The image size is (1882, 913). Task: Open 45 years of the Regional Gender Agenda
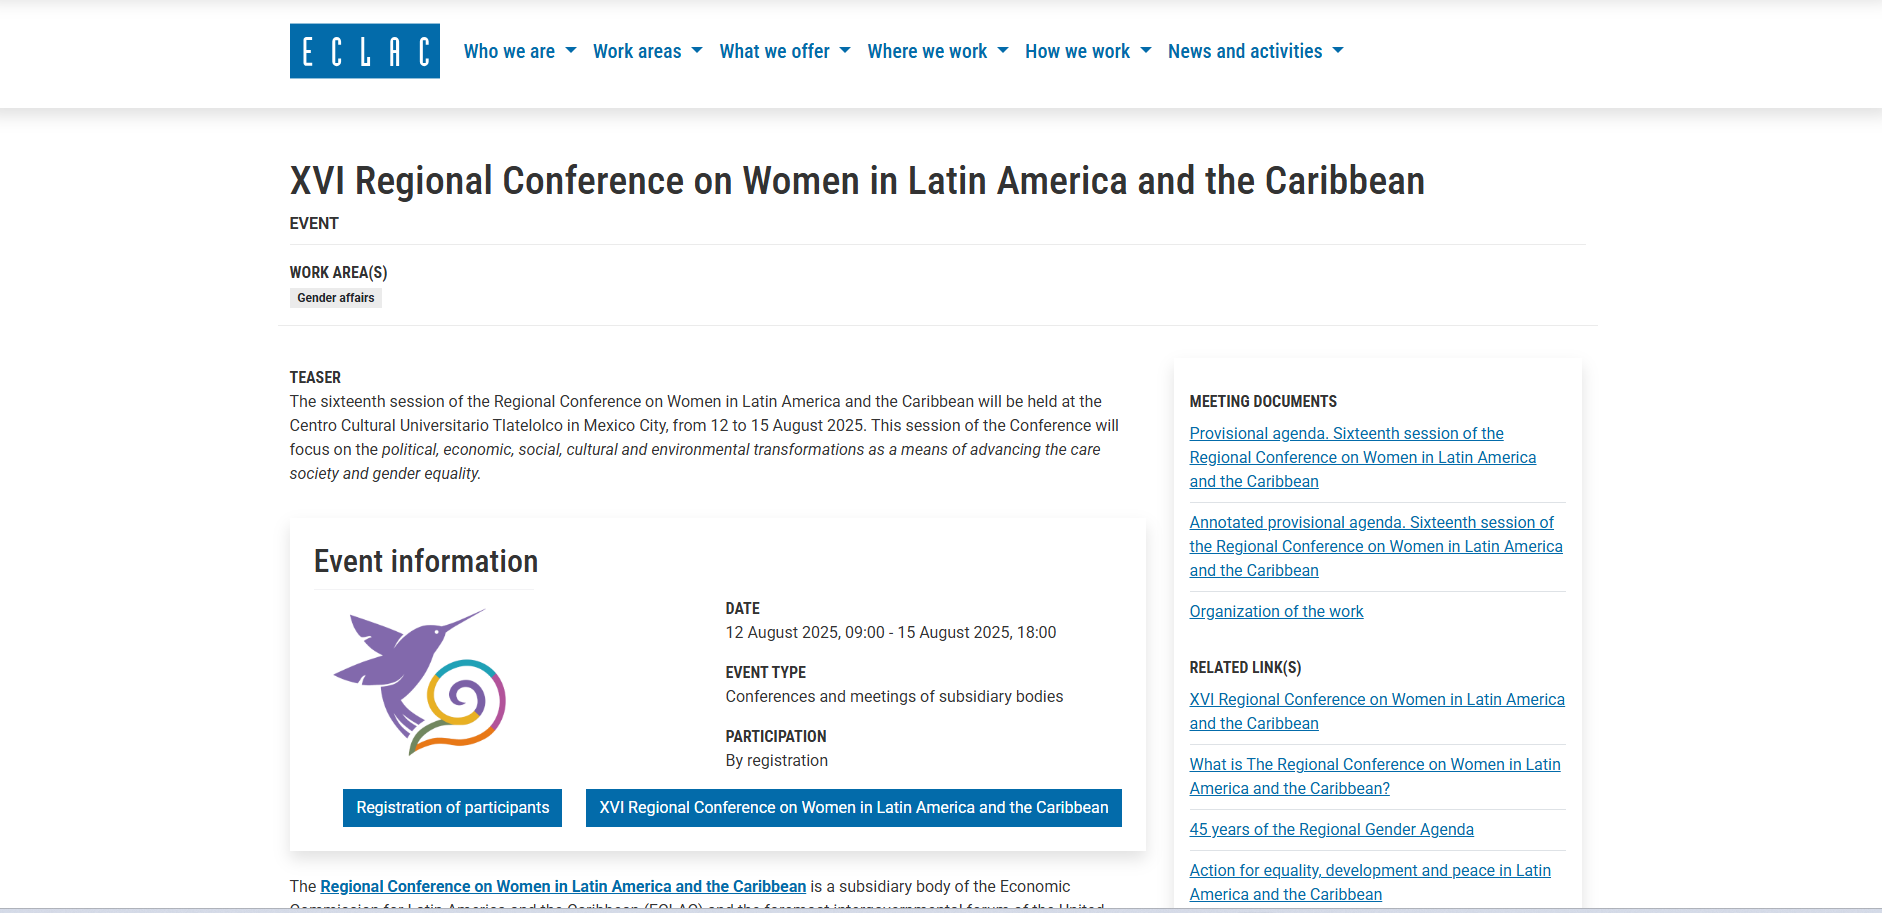point(1331,829)
